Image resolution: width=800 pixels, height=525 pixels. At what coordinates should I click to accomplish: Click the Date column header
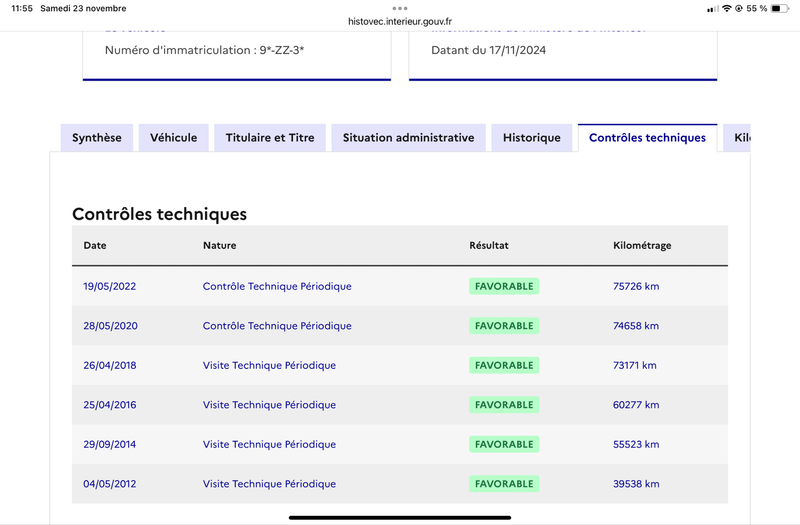pos(95,245)
